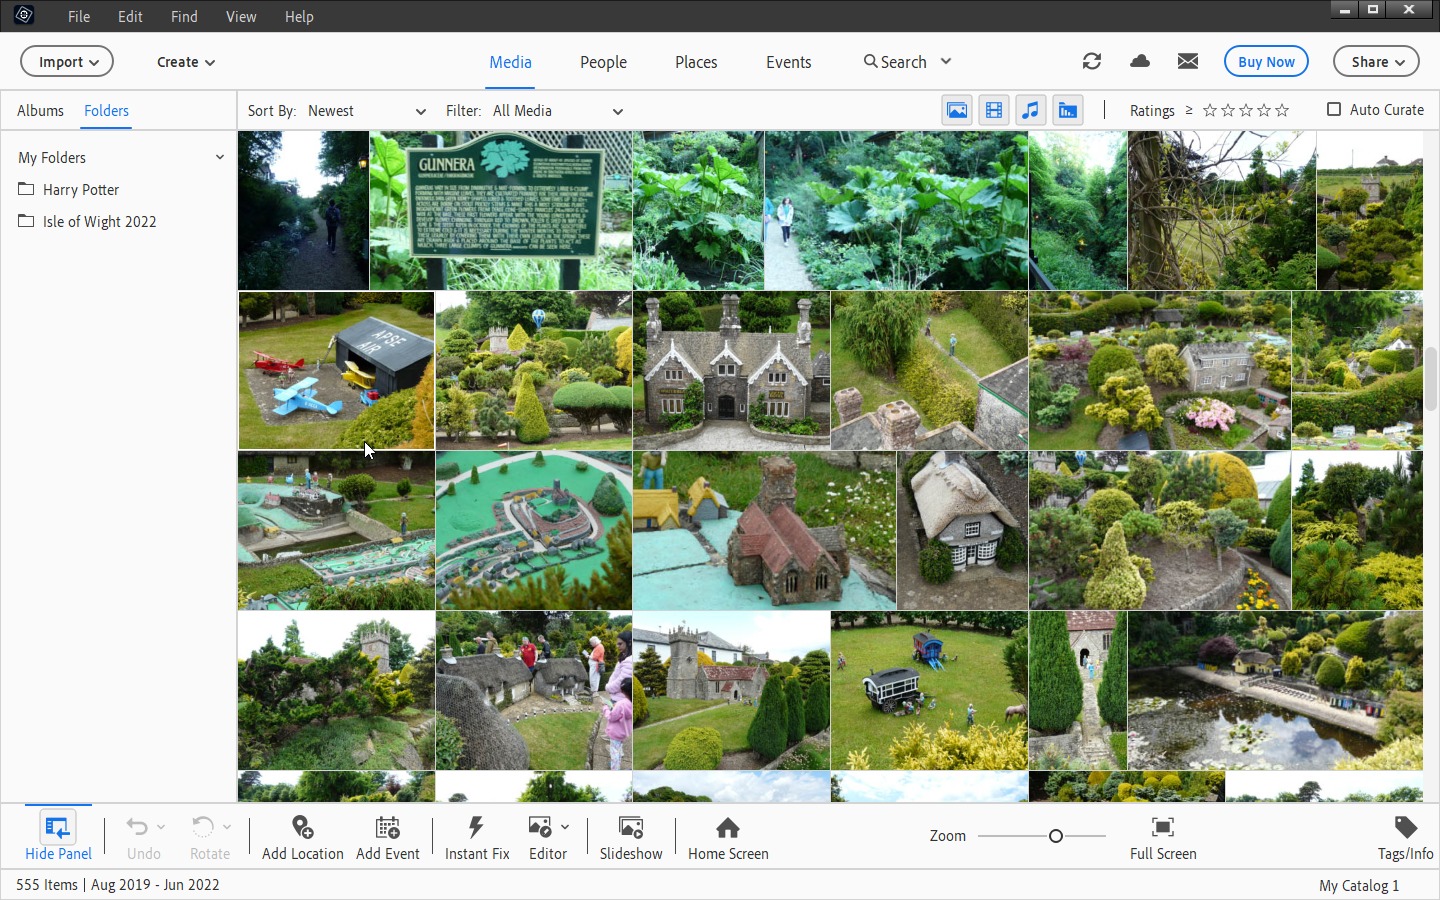Collapse the My Folders section
The width and height of the screenshot is (1440, 900).
point(220,157)
